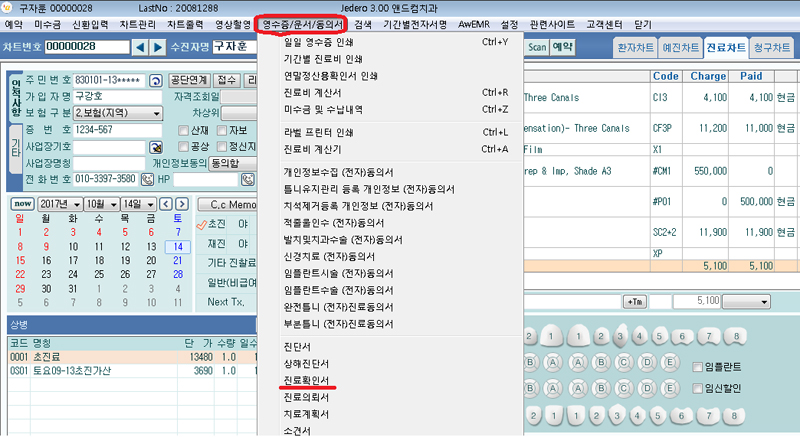Toggle the 임신할인 checkbox
The height and width of the screenshot is (437, 800).
coord(698,388)
